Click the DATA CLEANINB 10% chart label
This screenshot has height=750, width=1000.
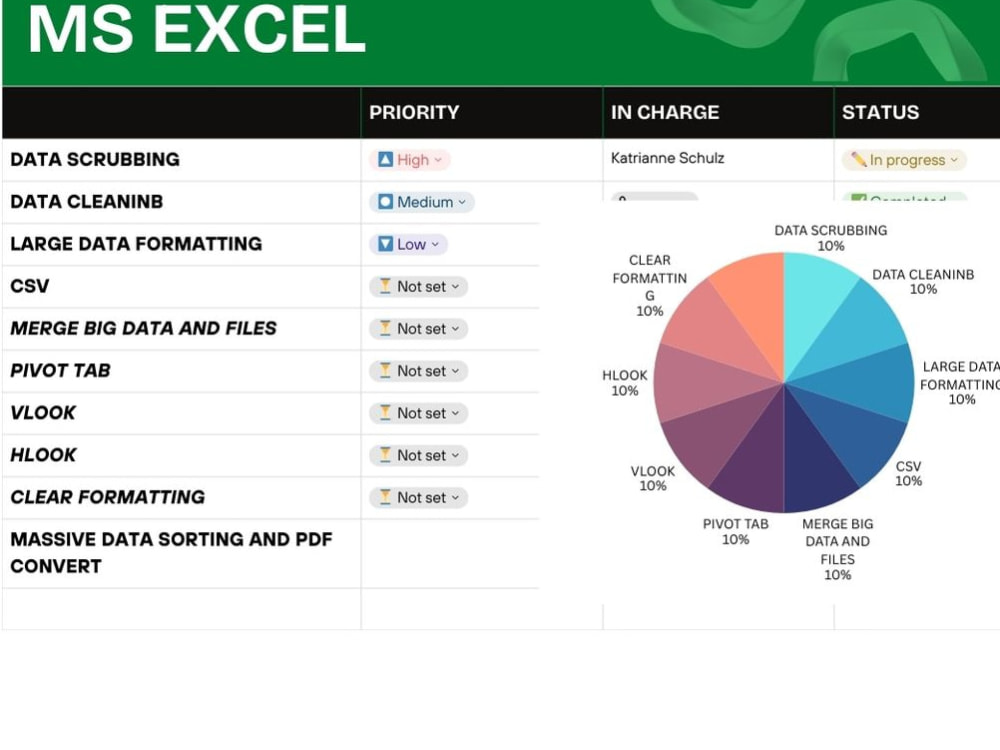(x=923, y=282)
